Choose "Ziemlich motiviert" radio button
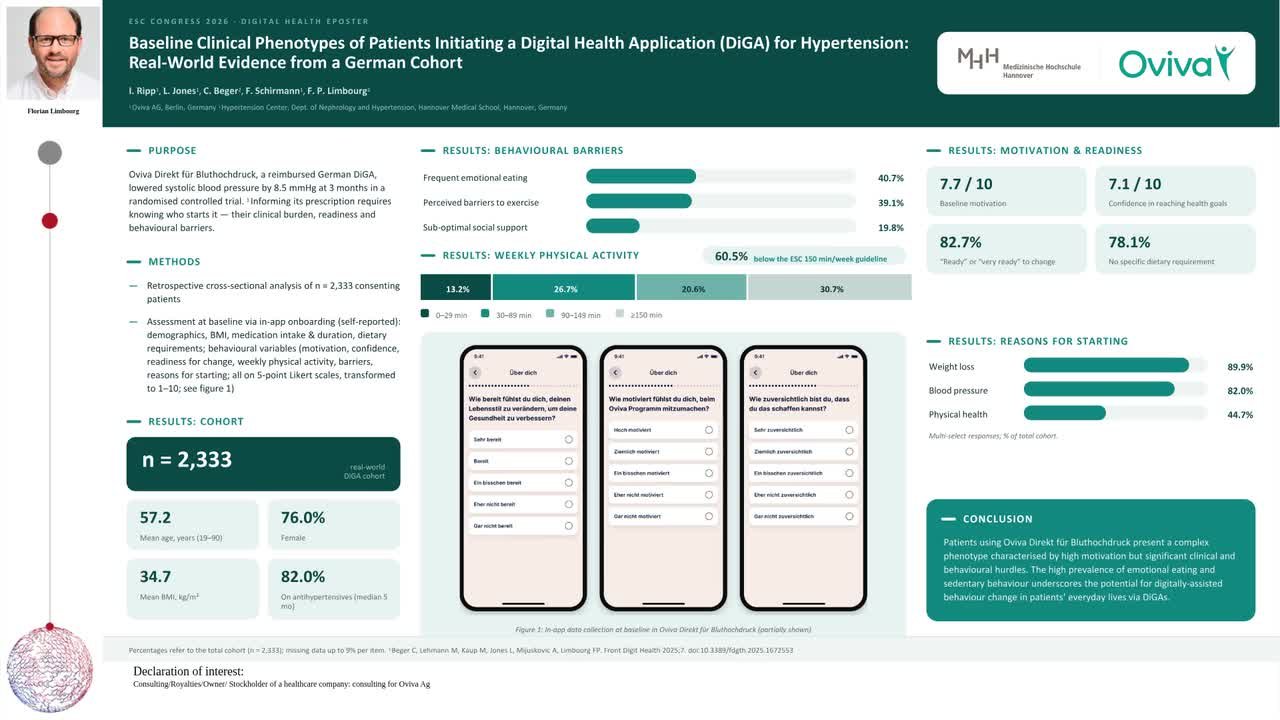1280x720 pixels. (709, 451)
